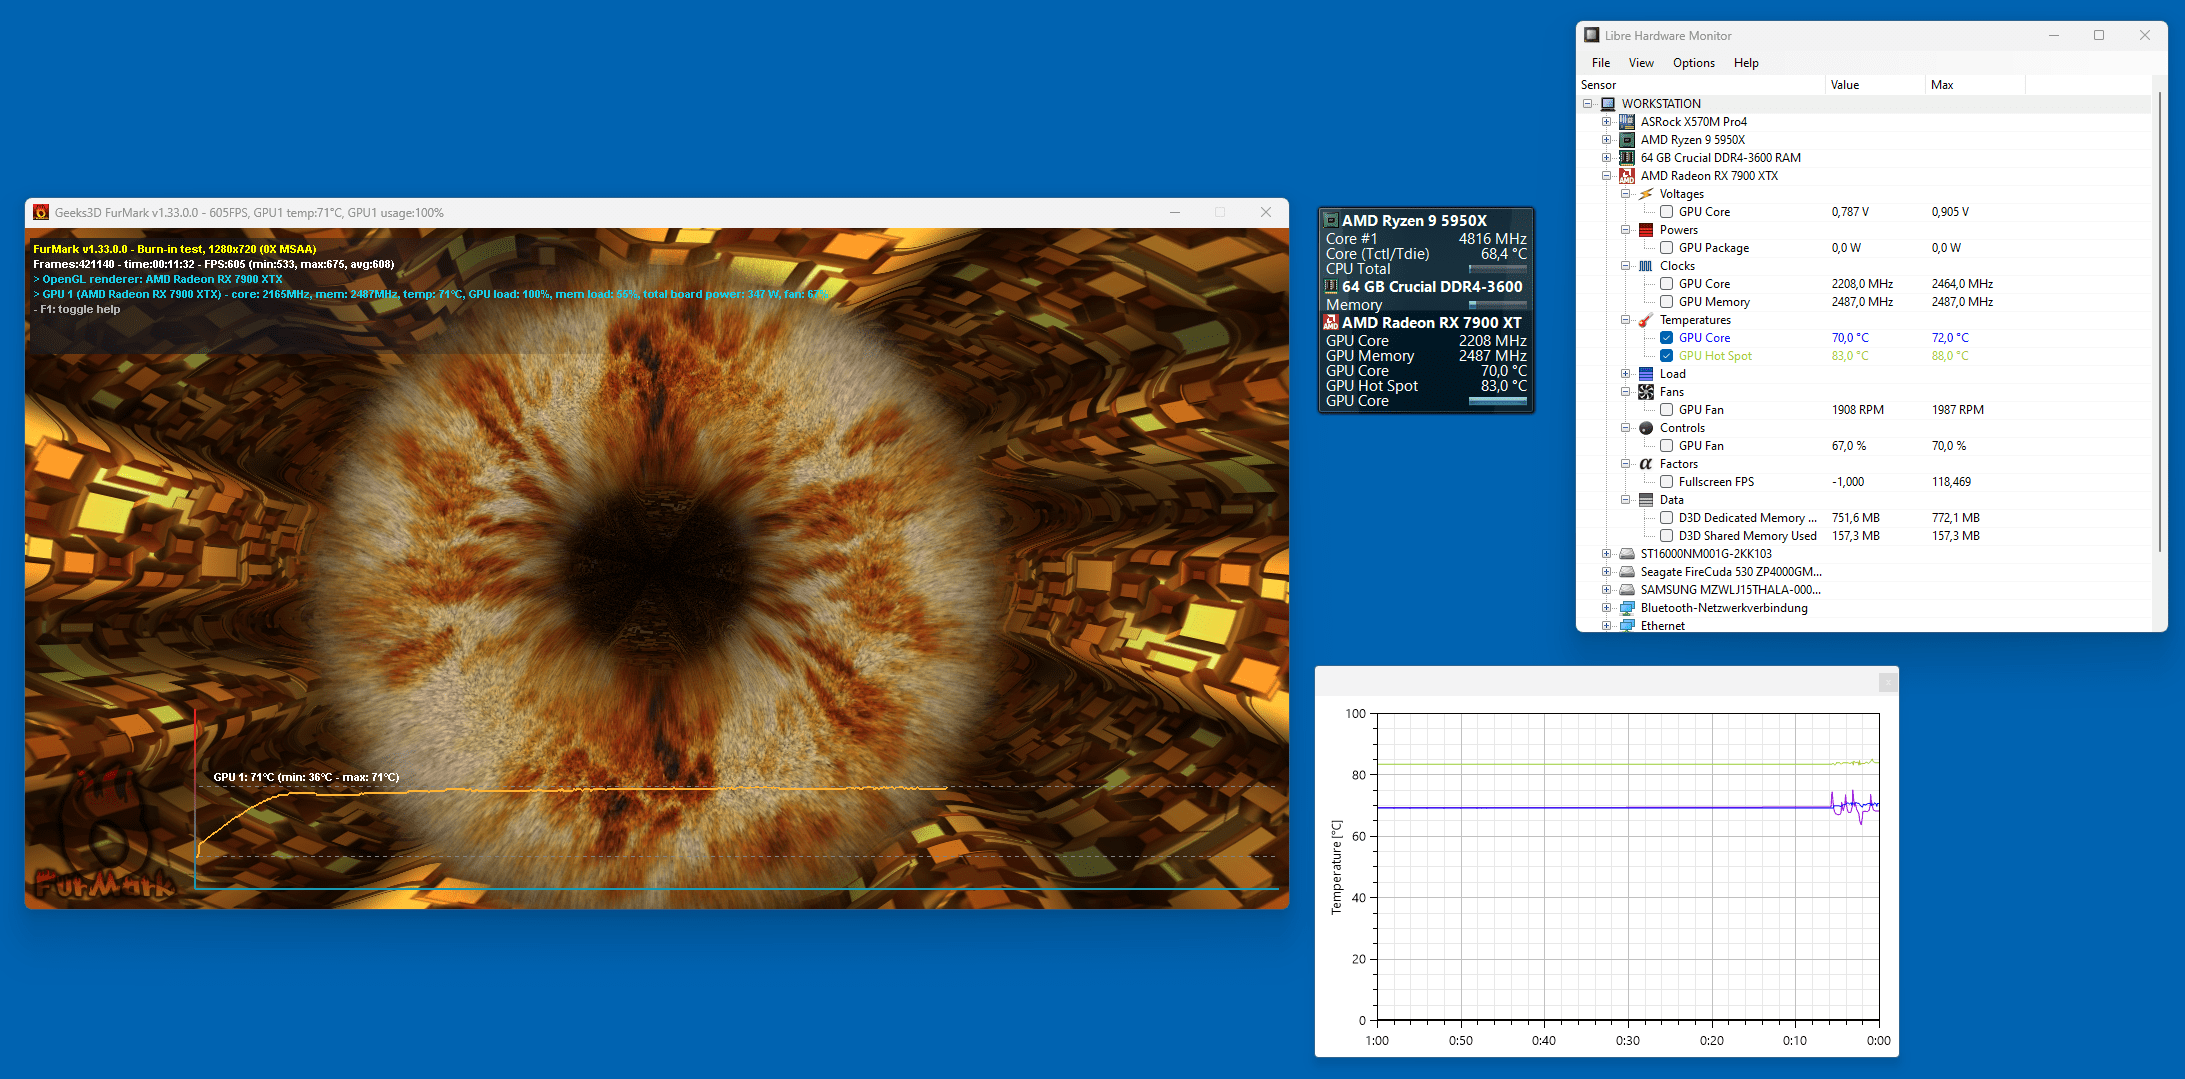2185x1079 pixels.
Task: Click the Factors alpha icon
Action: click(1646, 464)
